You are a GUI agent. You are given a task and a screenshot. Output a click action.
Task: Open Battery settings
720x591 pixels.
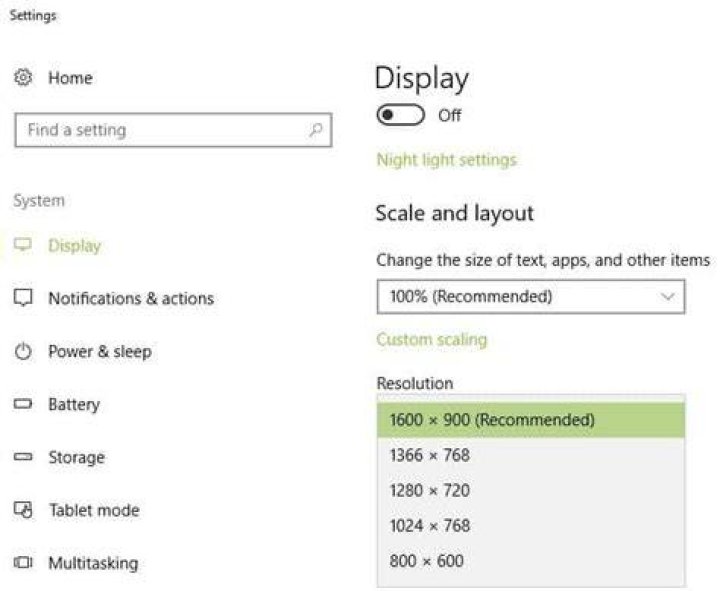tap(74, 405)
